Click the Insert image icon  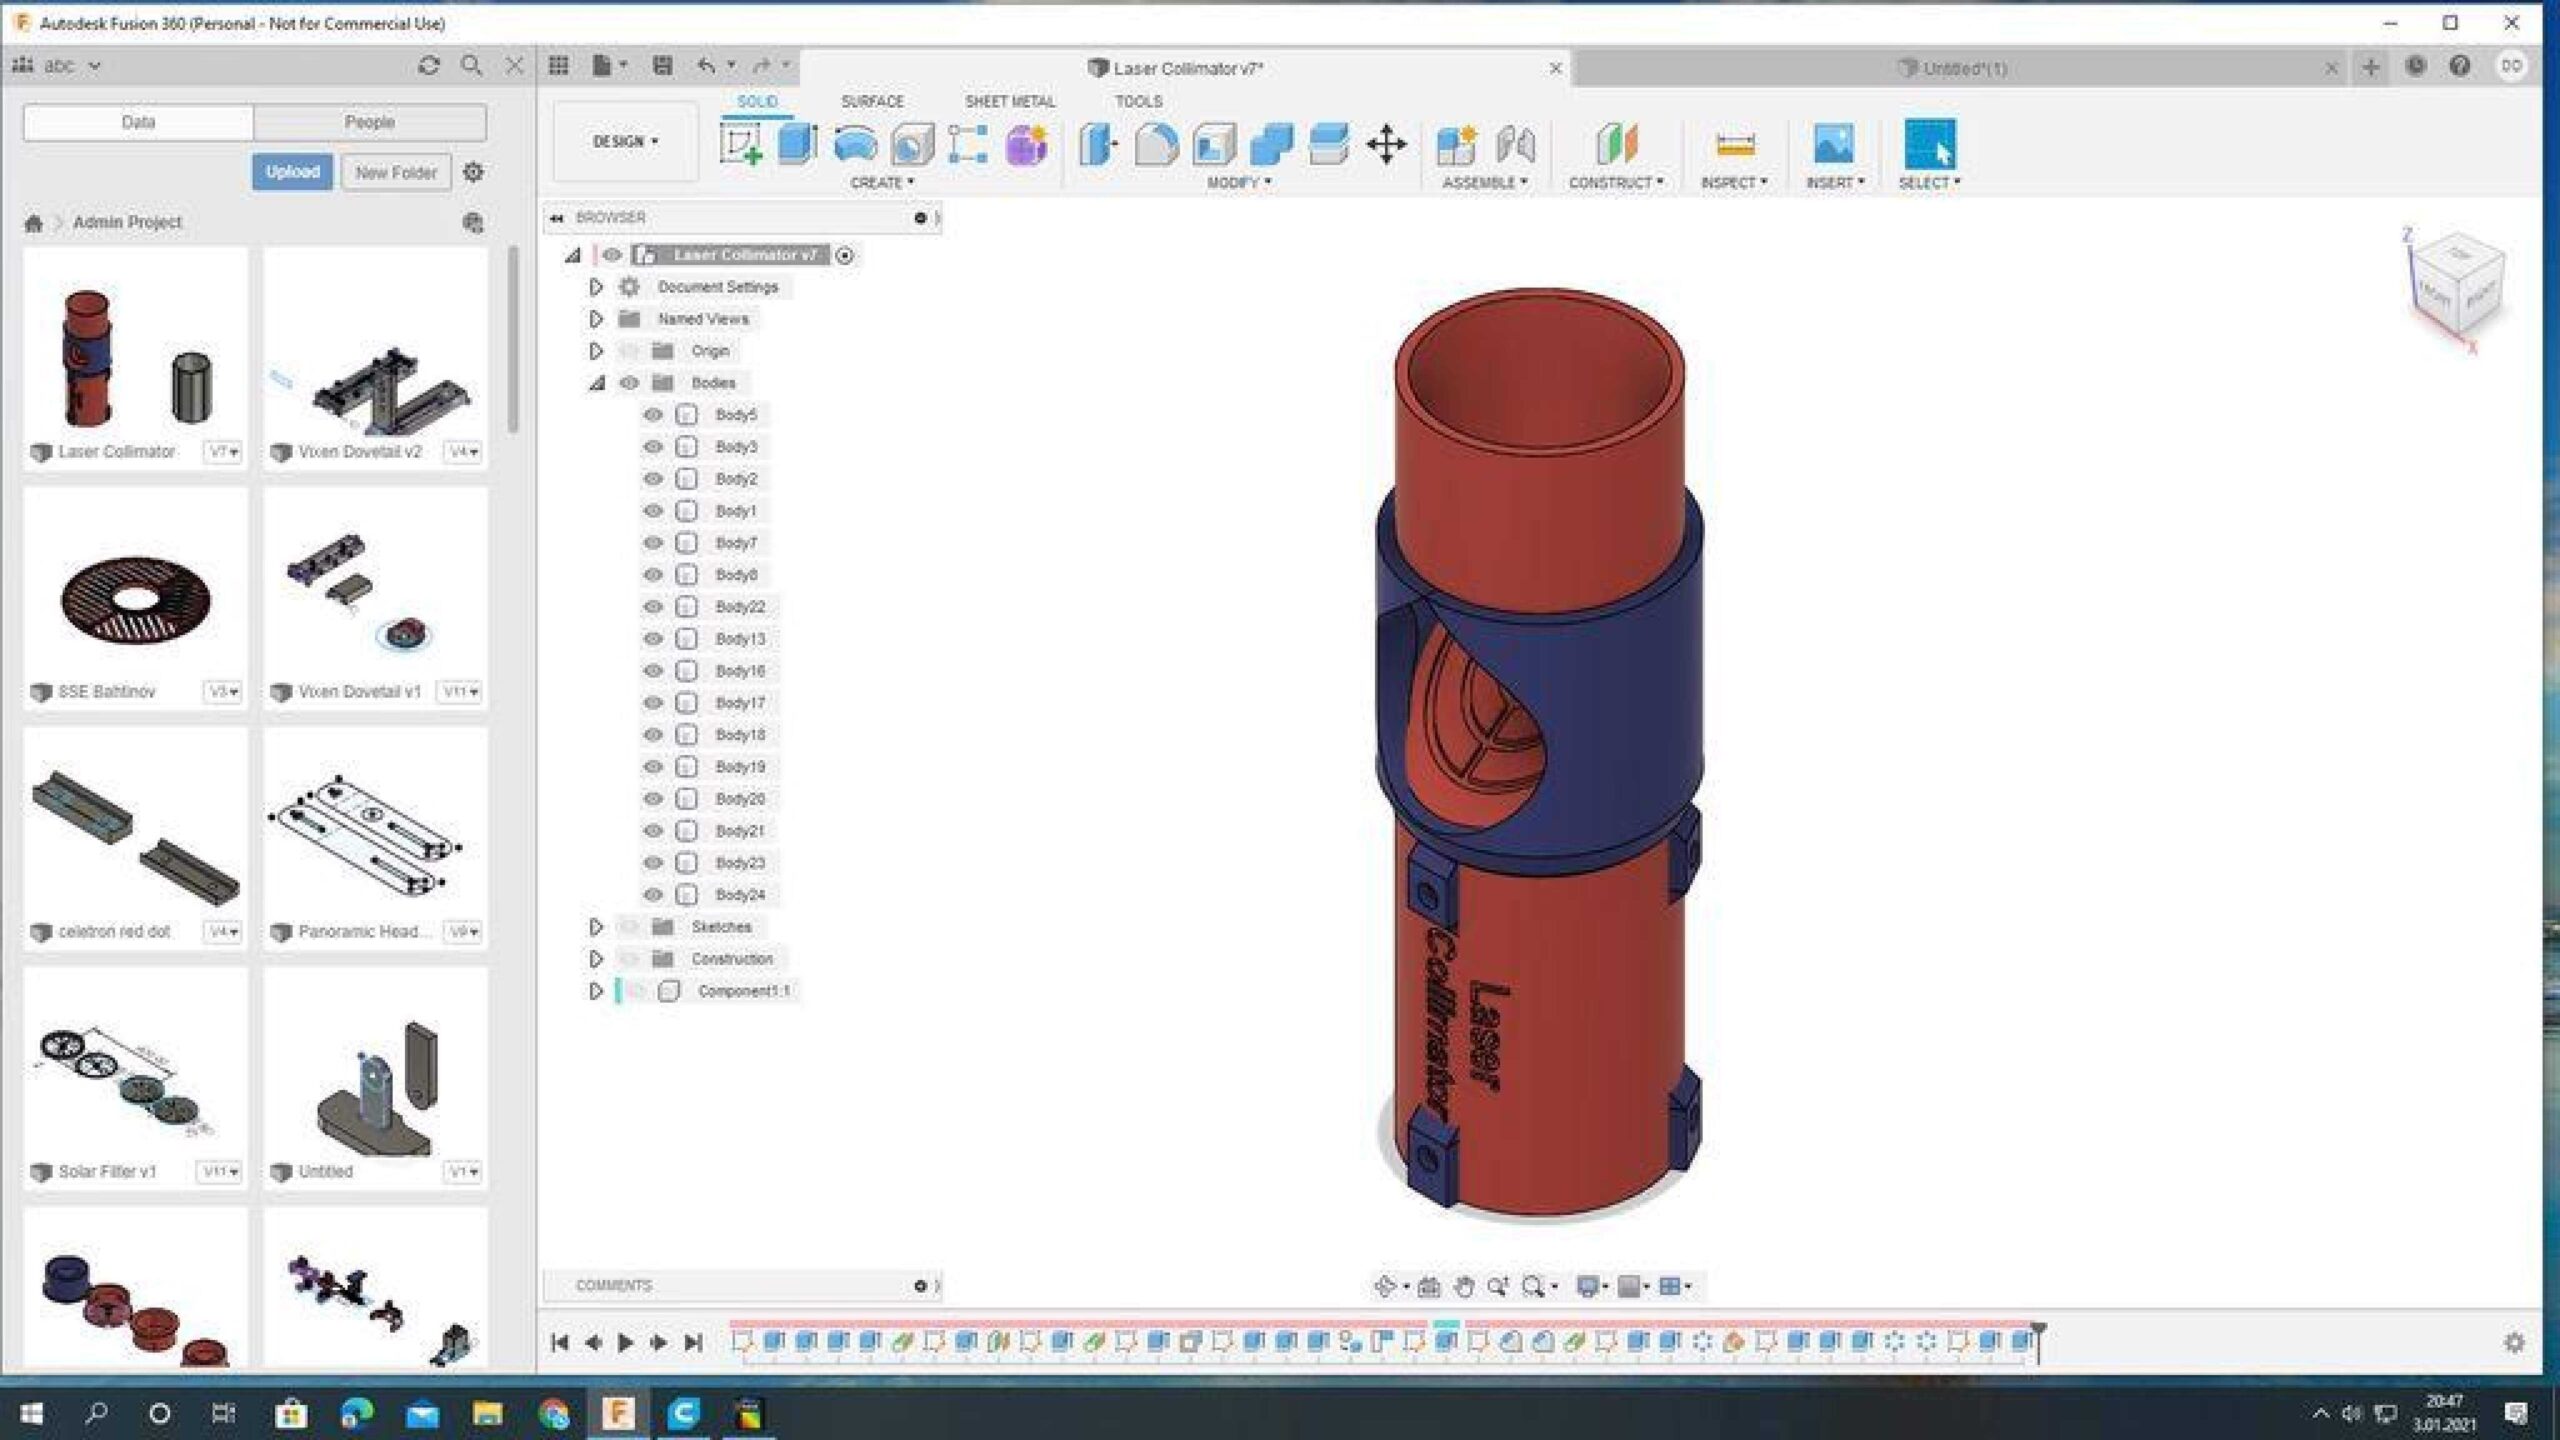(1833, 145)
